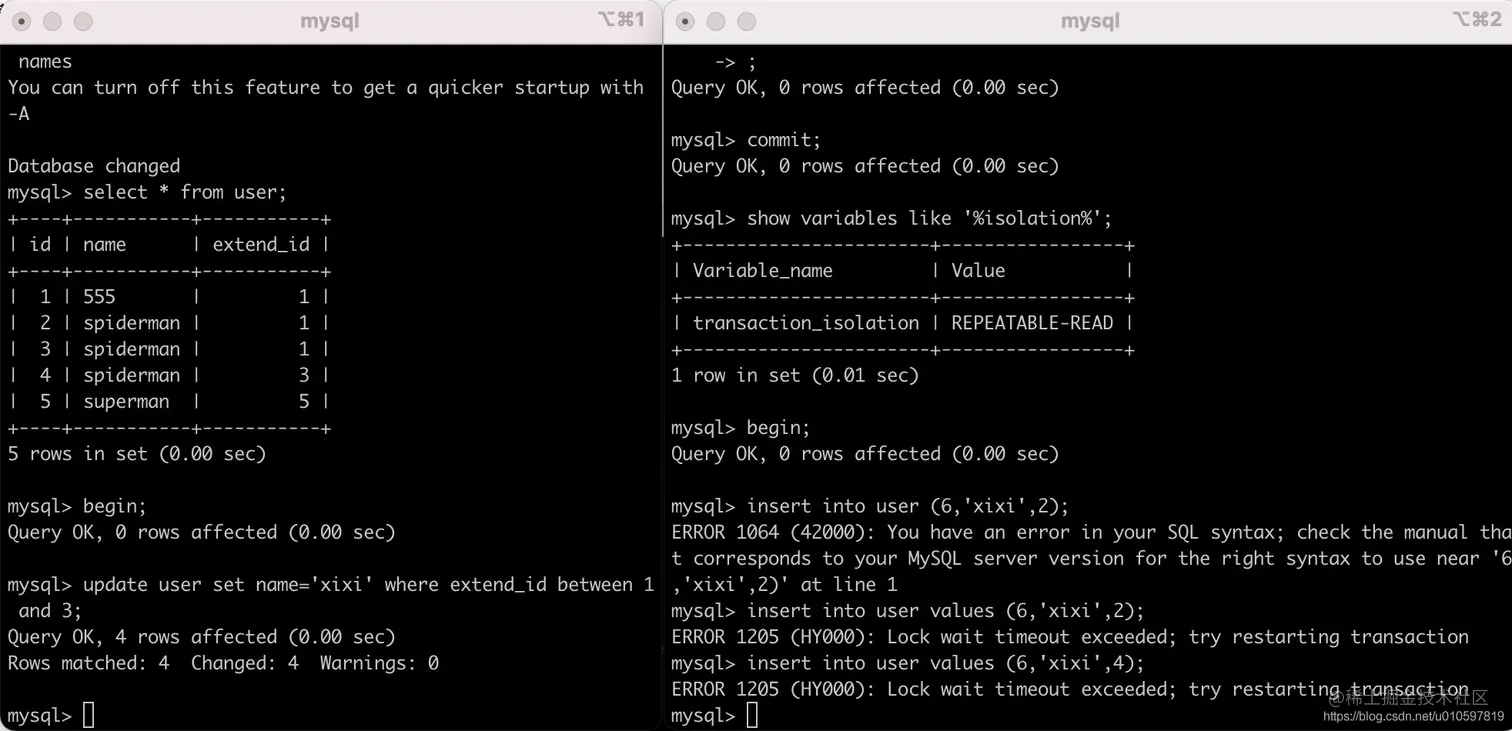Click the extend_id value '5' cell

304,401
